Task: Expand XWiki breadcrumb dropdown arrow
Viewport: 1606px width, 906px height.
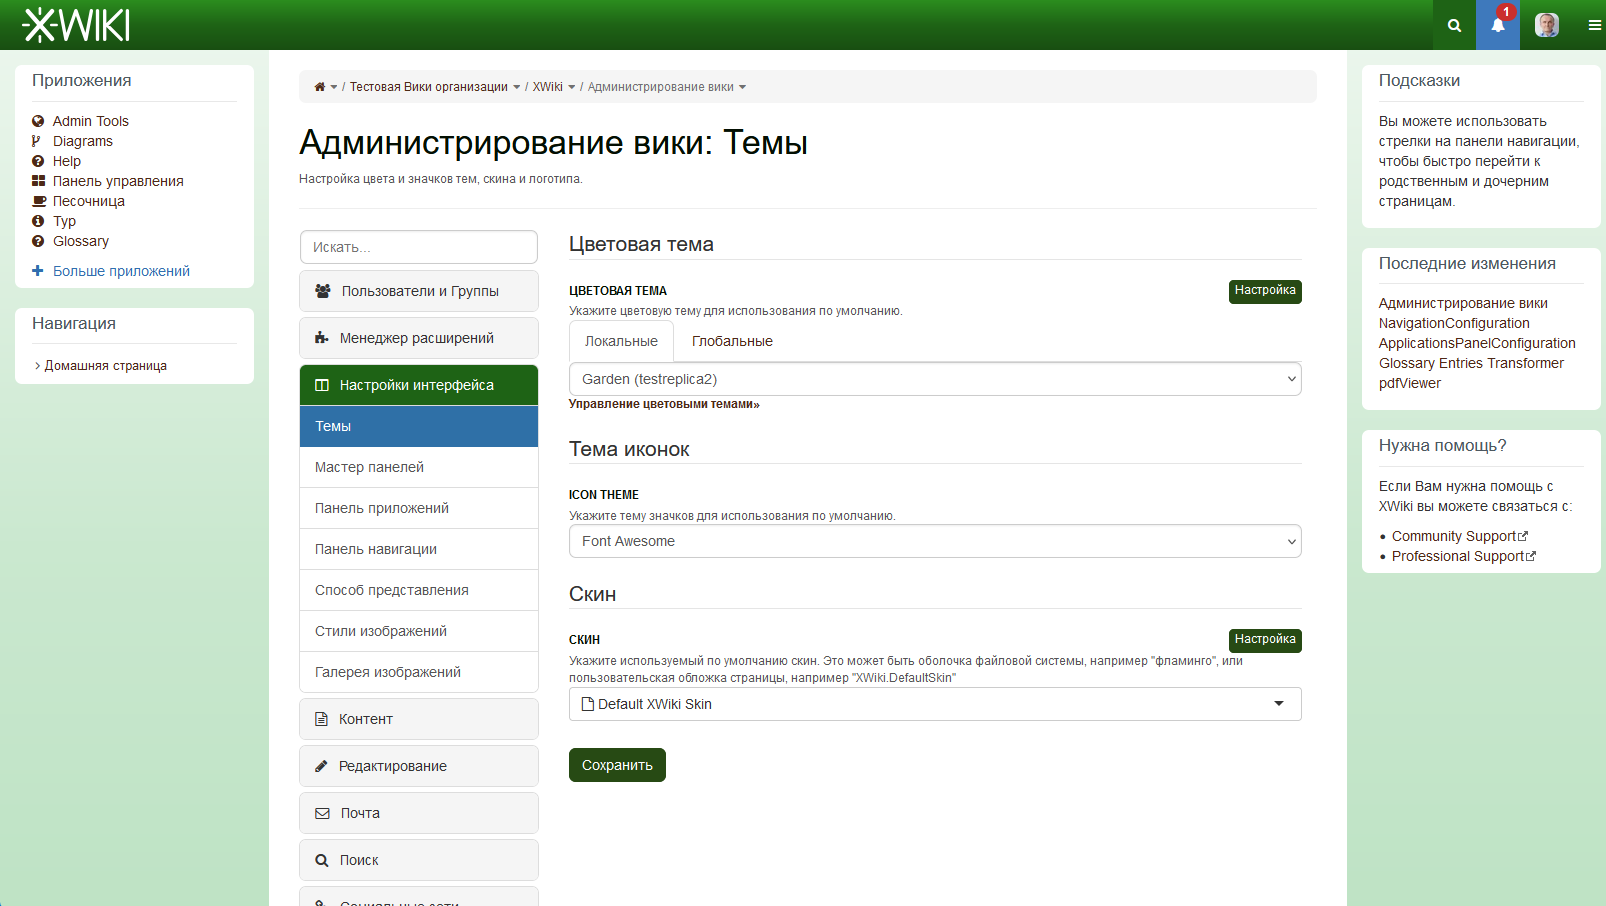Action: (x=572, y=87)
